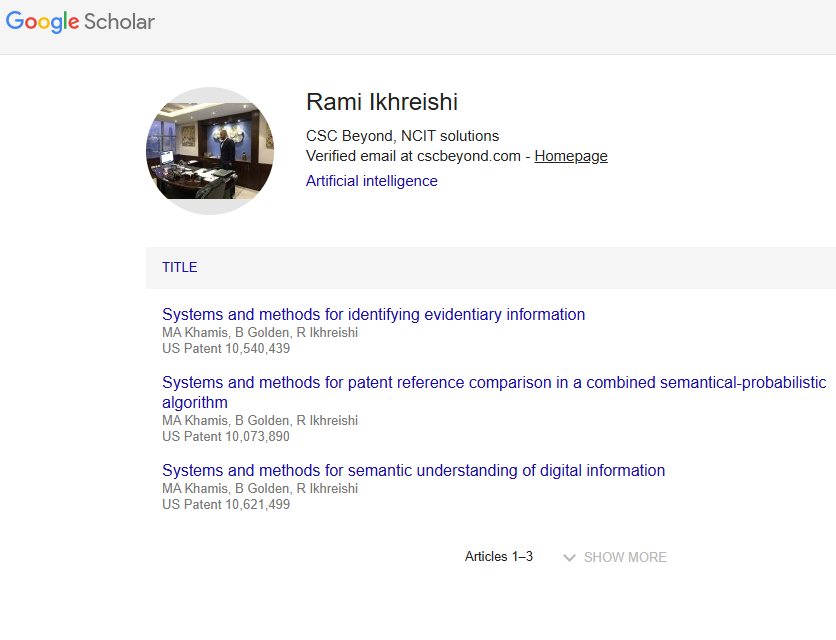Click the profile name Rami Ikhreishi
This screenshot has width=836, height=640.
tap(382, 102)
